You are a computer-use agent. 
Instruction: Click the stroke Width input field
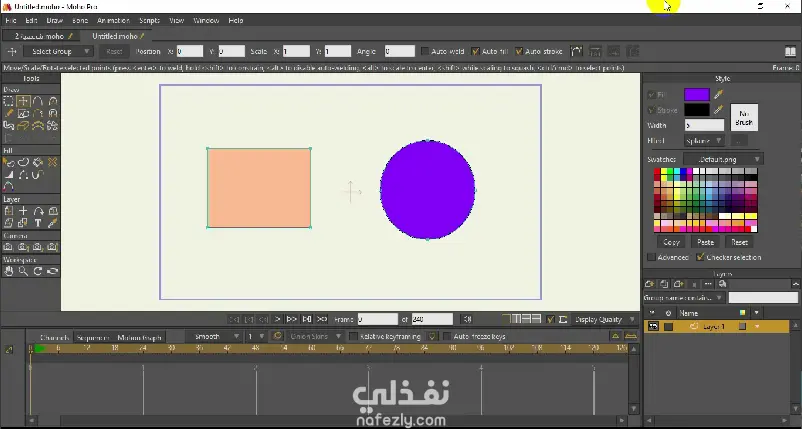tap(704, 125)
